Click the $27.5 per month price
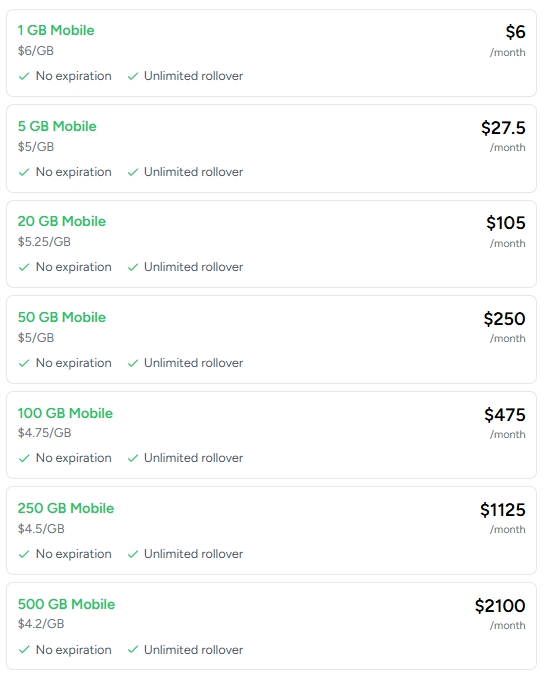Viewport: 547px width, 676px height. pyautogui.click(x=503, y=128)
